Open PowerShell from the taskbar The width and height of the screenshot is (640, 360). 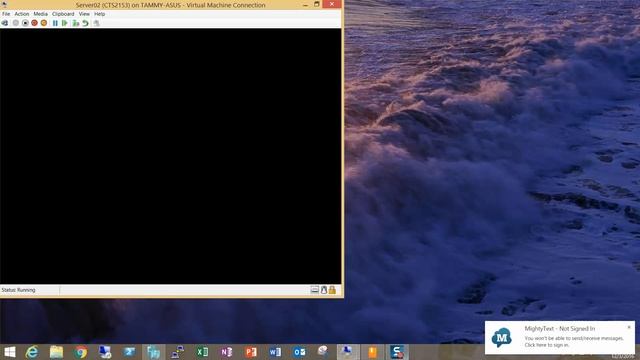[x=129, y=352]
